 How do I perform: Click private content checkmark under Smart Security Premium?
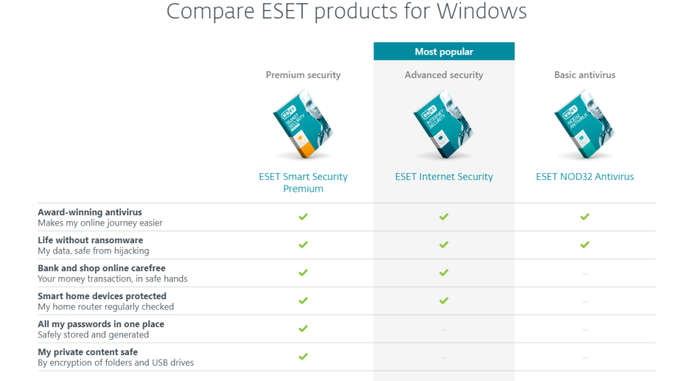pyautogui.click(x=303, y=356)
